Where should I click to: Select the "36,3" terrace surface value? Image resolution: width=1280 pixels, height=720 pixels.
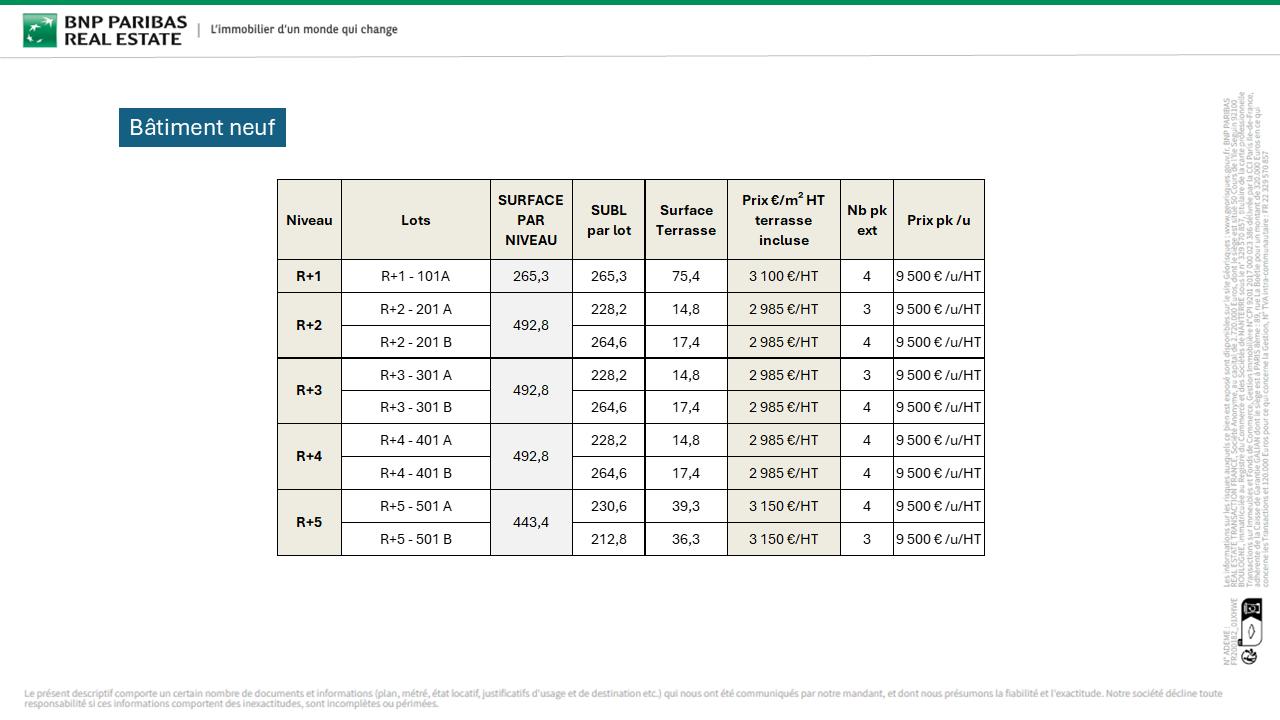pyautogui.click(x=686, y=539)
